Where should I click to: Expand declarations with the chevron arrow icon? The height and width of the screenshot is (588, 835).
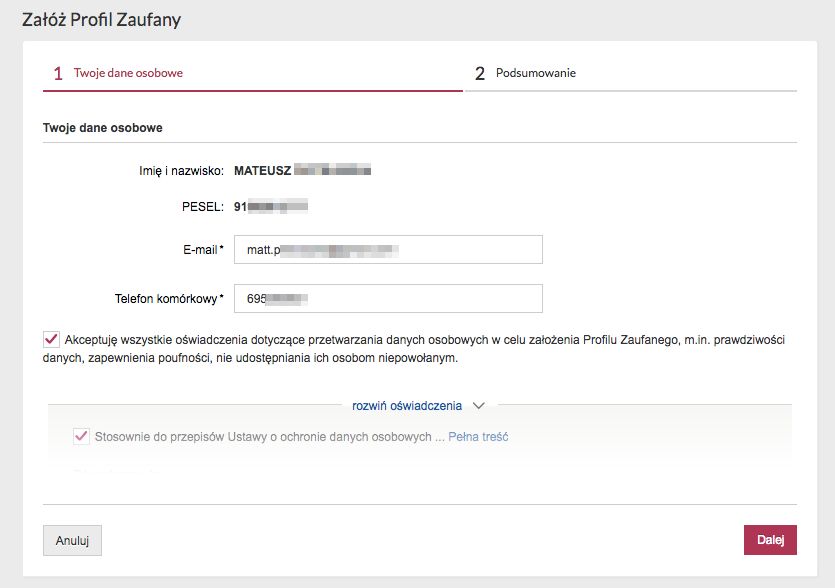pos(479,406)
